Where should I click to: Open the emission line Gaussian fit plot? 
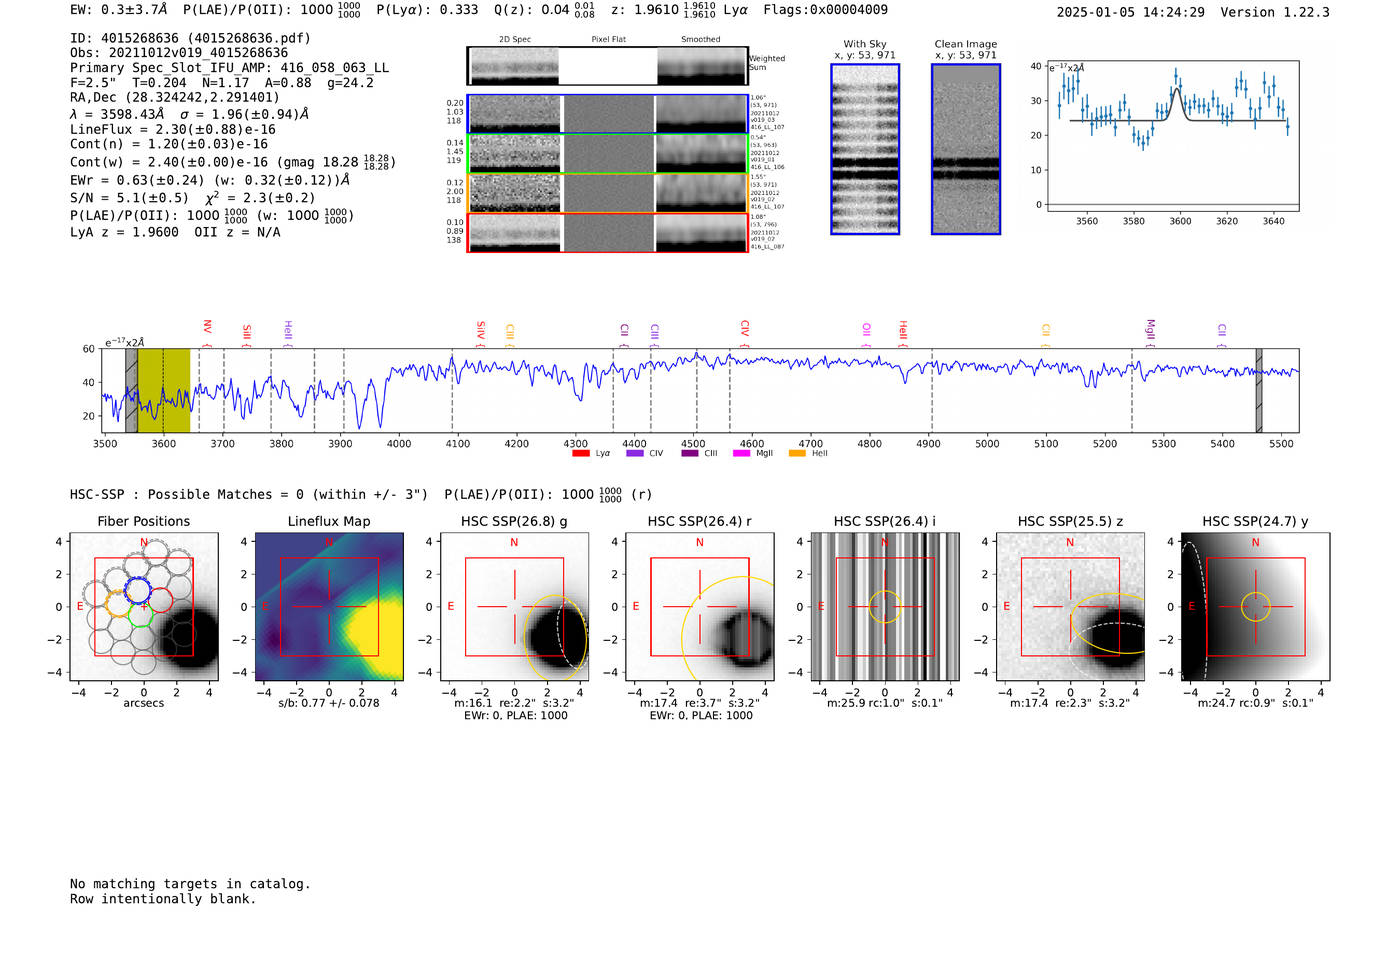click(1172, 136)
